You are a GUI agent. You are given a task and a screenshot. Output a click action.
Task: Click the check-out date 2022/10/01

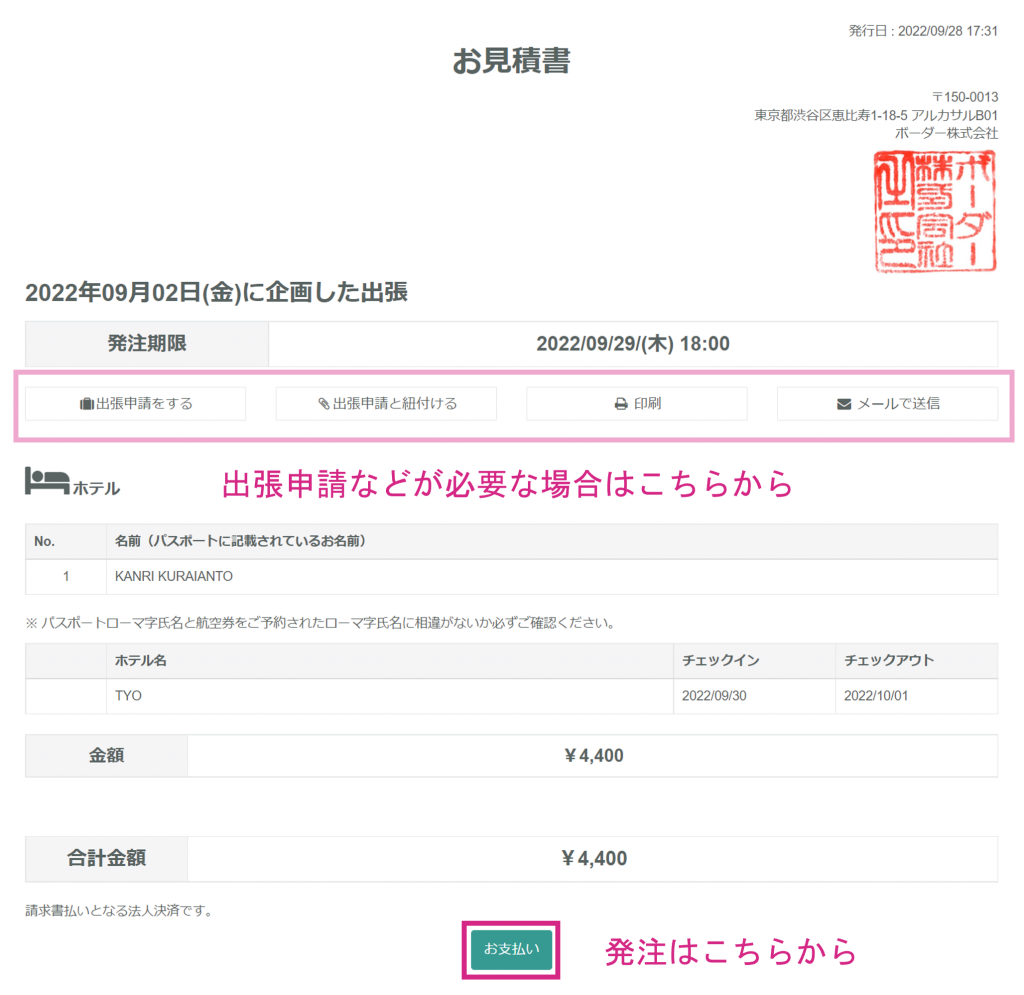pos(876,696)
